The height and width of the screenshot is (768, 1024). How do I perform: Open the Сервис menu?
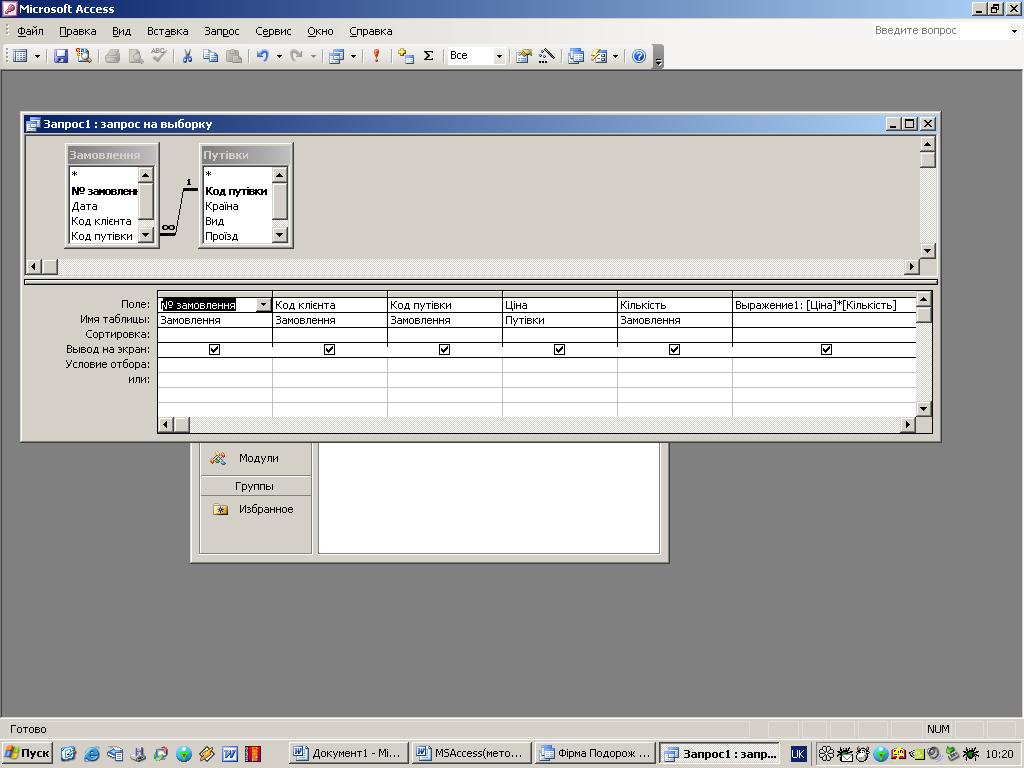tap(273, 31)
